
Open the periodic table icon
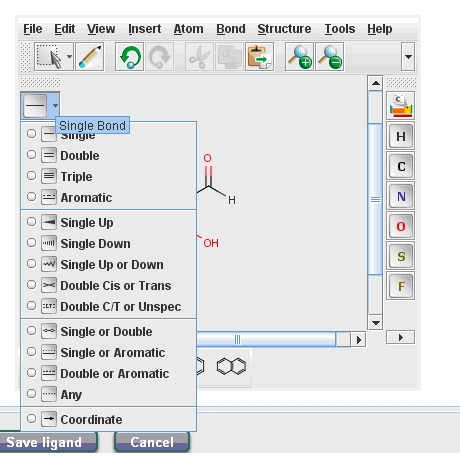click(x=401, y=106)
